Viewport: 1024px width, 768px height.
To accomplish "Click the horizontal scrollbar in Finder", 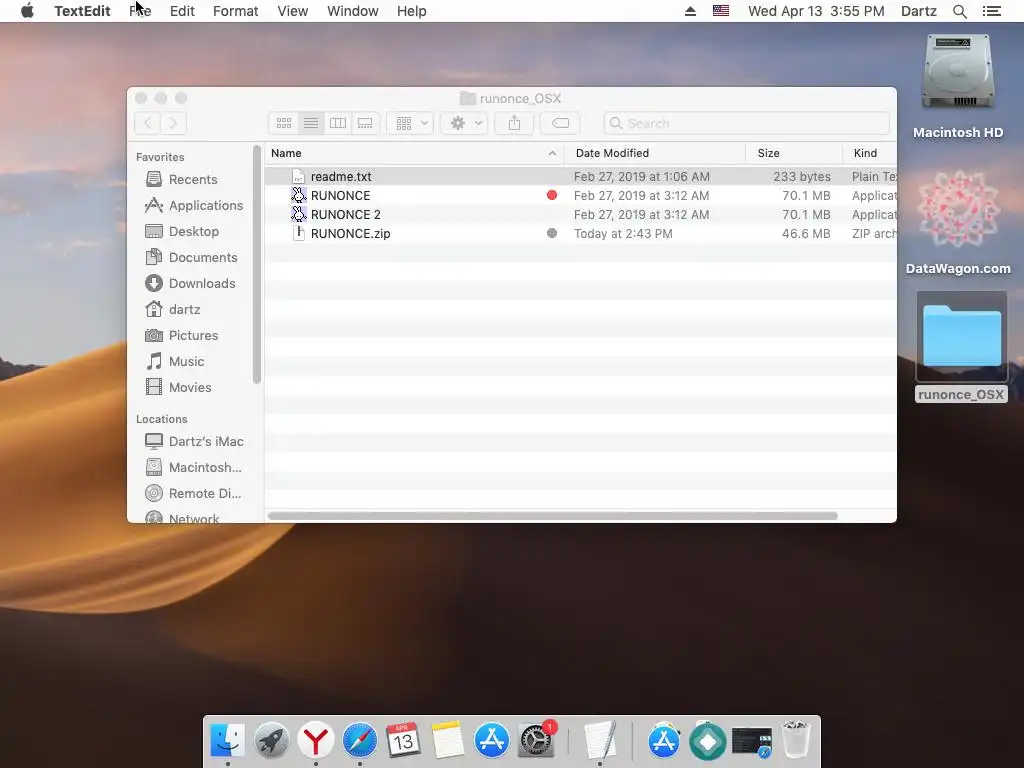I will click(x=552, y=516).
